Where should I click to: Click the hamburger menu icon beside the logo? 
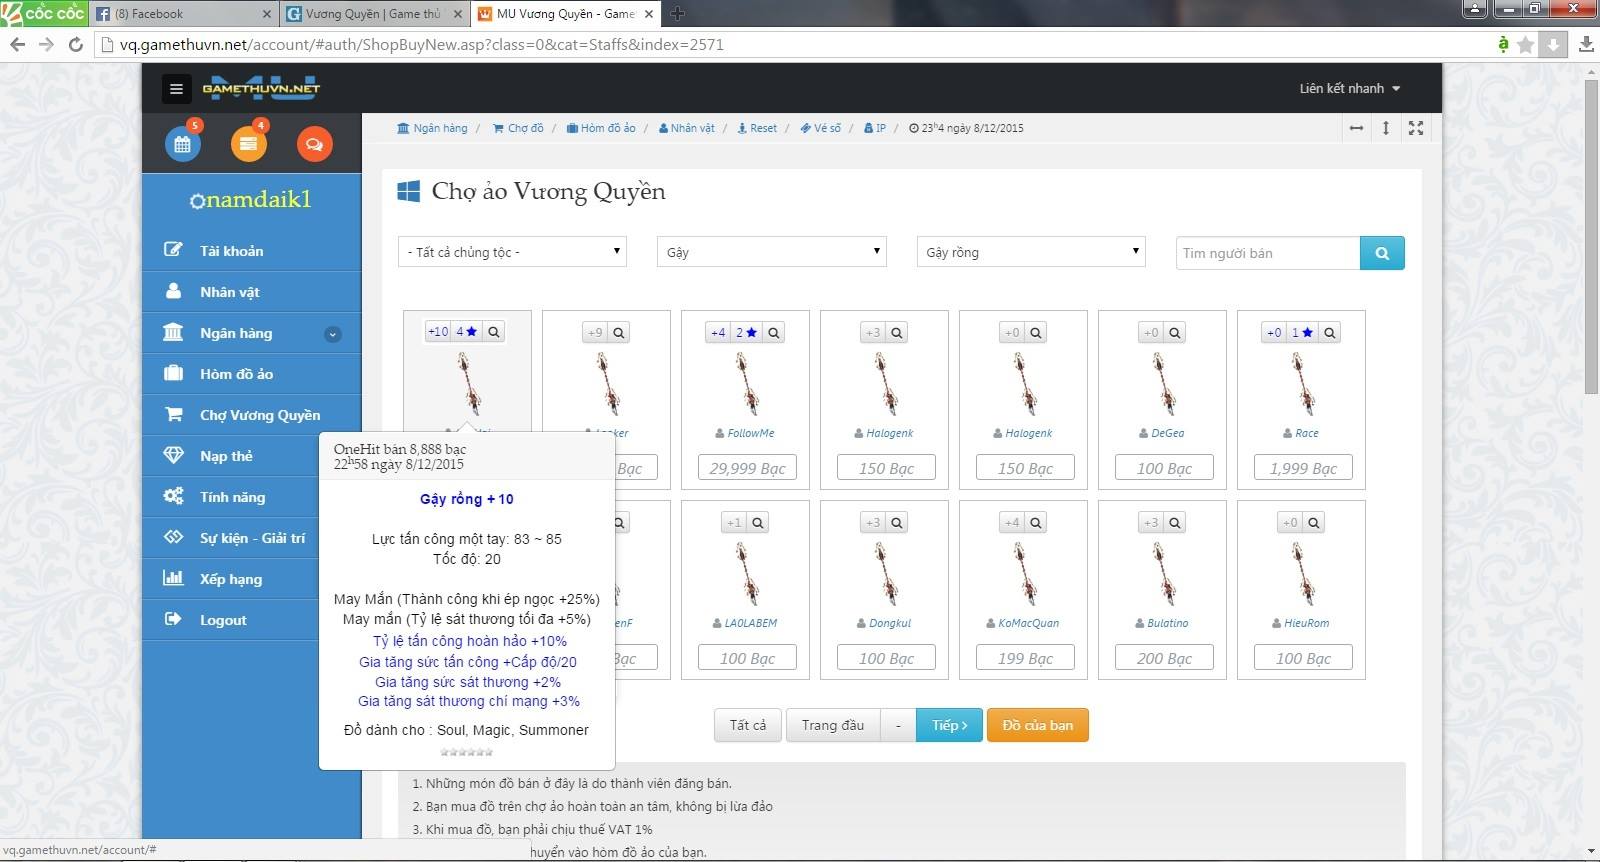[x=176, y=89]
